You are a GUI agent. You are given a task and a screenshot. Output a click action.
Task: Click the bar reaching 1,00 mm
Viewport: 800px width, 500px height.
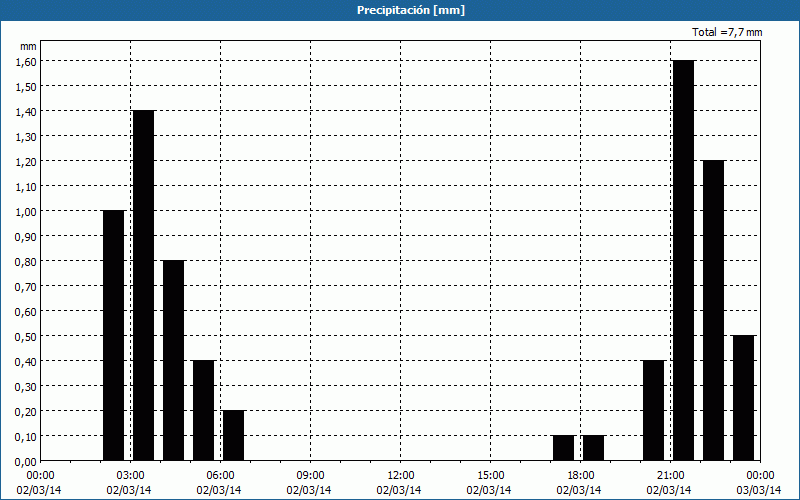coord(113,335)
